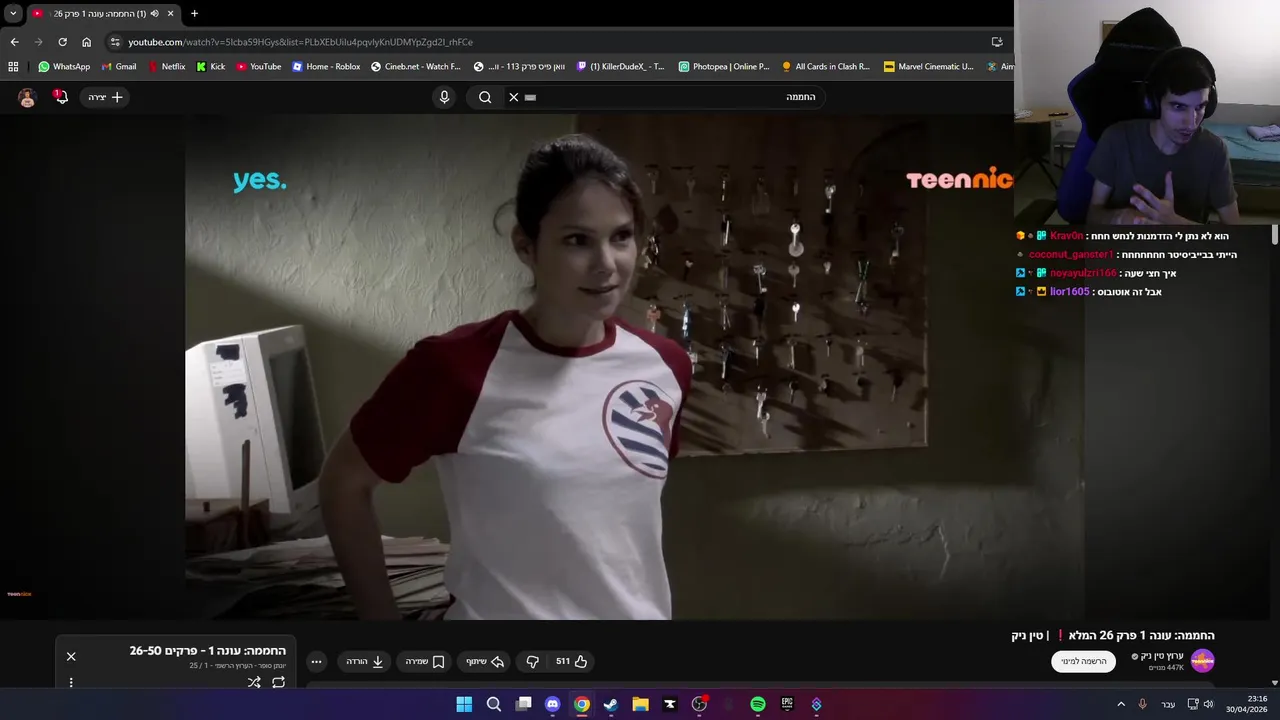The image size is (1280, 720).
Task: Click the share video button
Action: pos(484,661)
